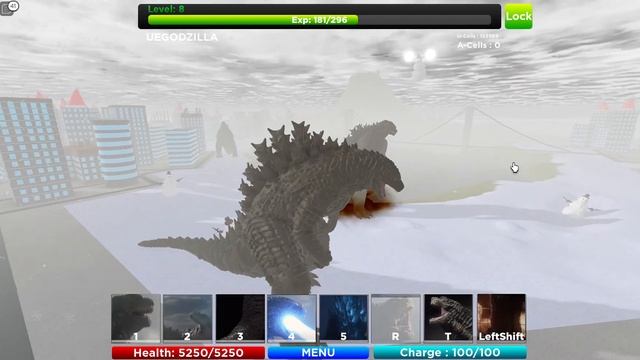640x360 pixels.
Task: Click the teal Charge 100/100 bar
Action: tap(450, 353)
